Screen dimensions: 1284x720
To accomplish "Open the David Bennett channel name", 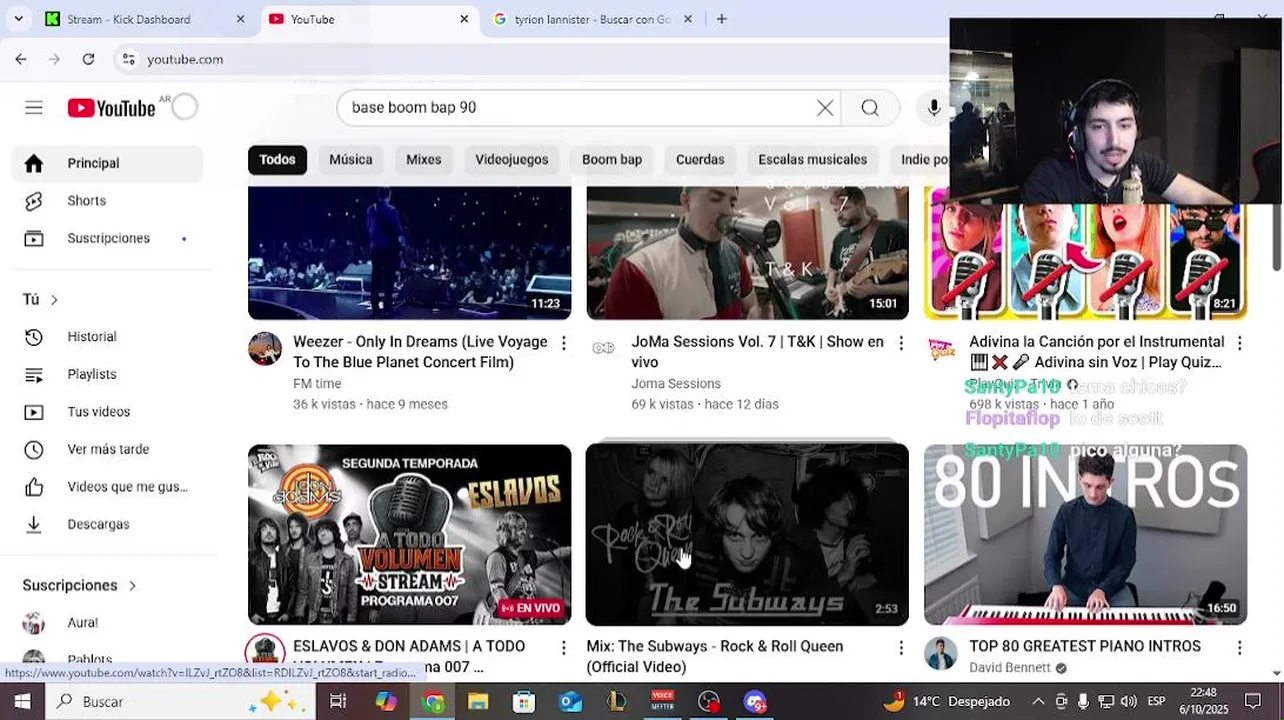I will pos(1010,668).
